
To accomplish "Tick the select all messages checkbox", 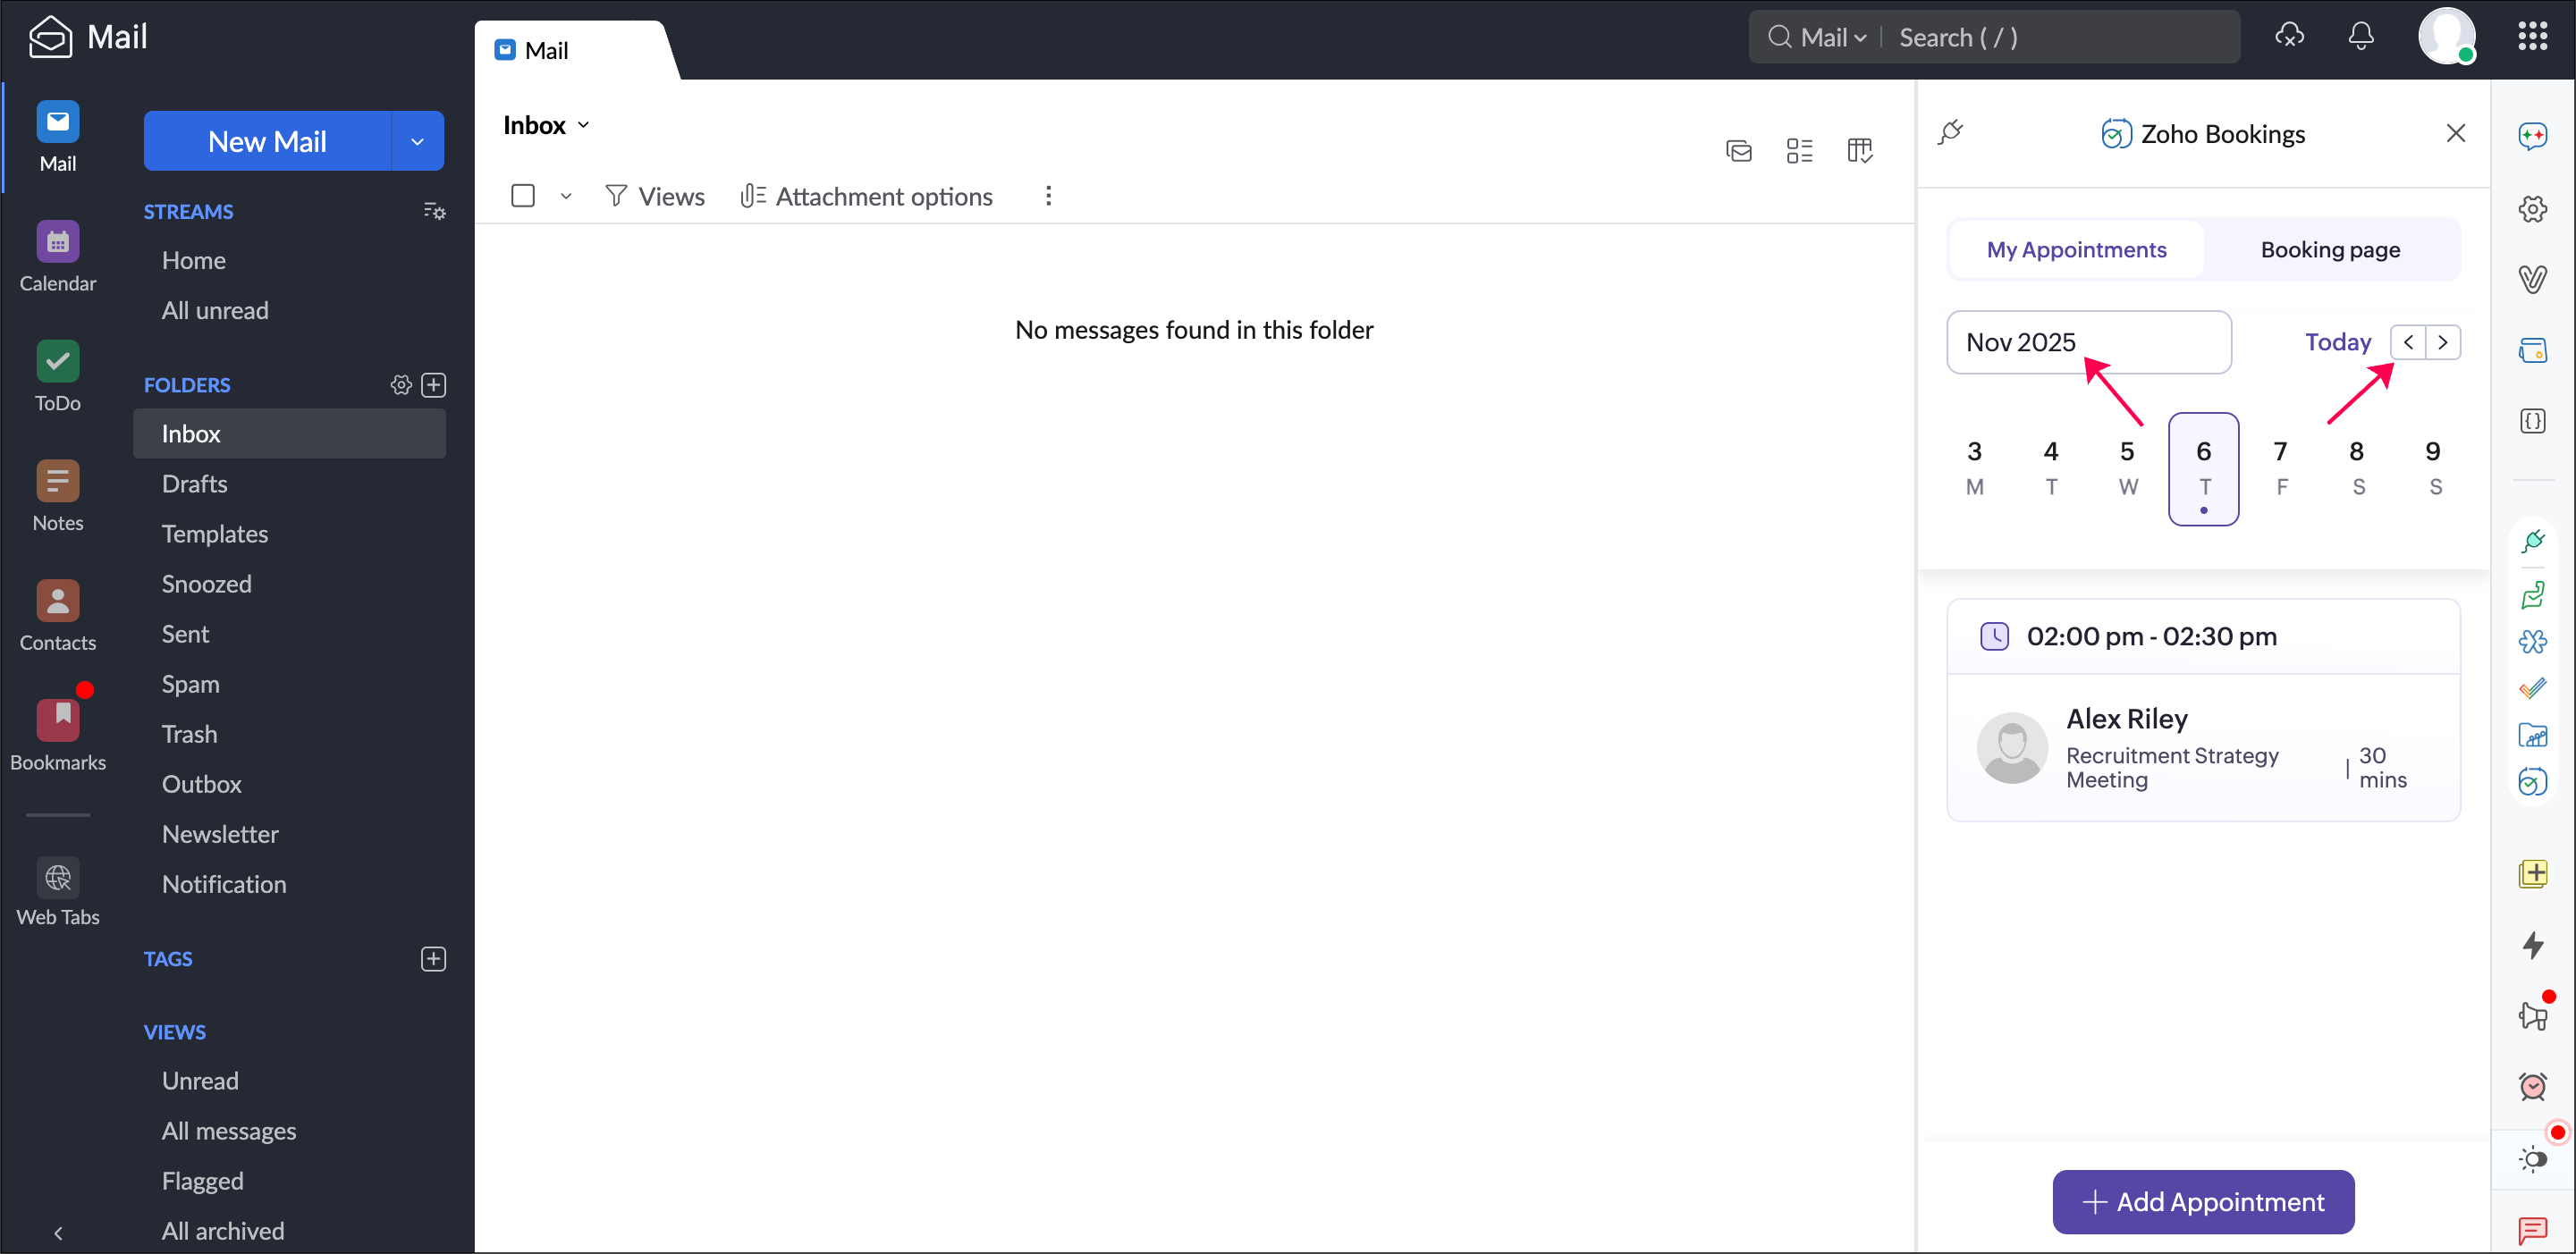I will point(523,196).
